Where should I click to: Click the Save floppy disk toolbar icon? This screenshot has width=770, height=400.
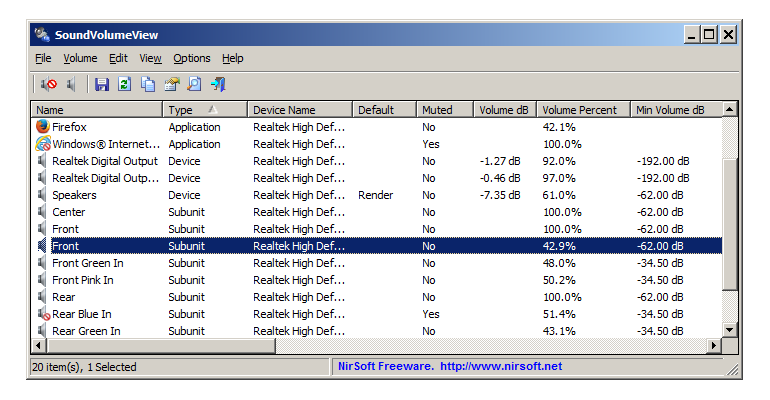click(x=102, y=84)
